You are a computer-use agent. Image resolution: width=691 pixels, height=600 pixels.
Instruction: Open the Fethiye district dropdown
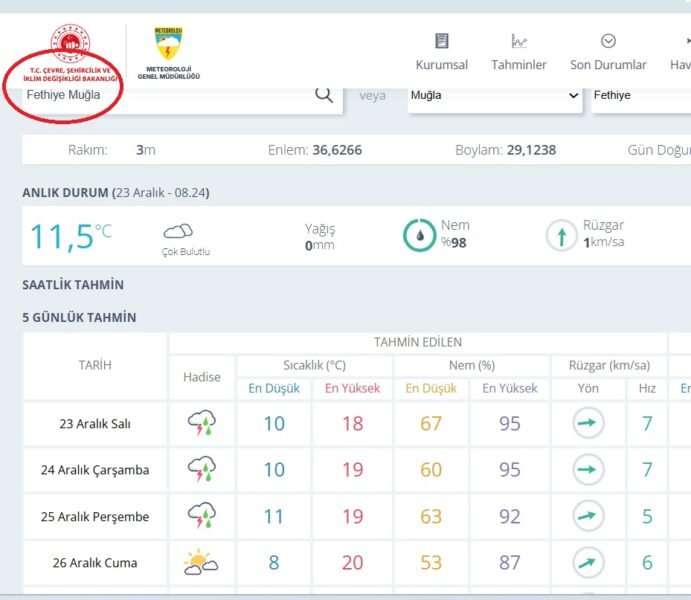[x=640, y=96]
